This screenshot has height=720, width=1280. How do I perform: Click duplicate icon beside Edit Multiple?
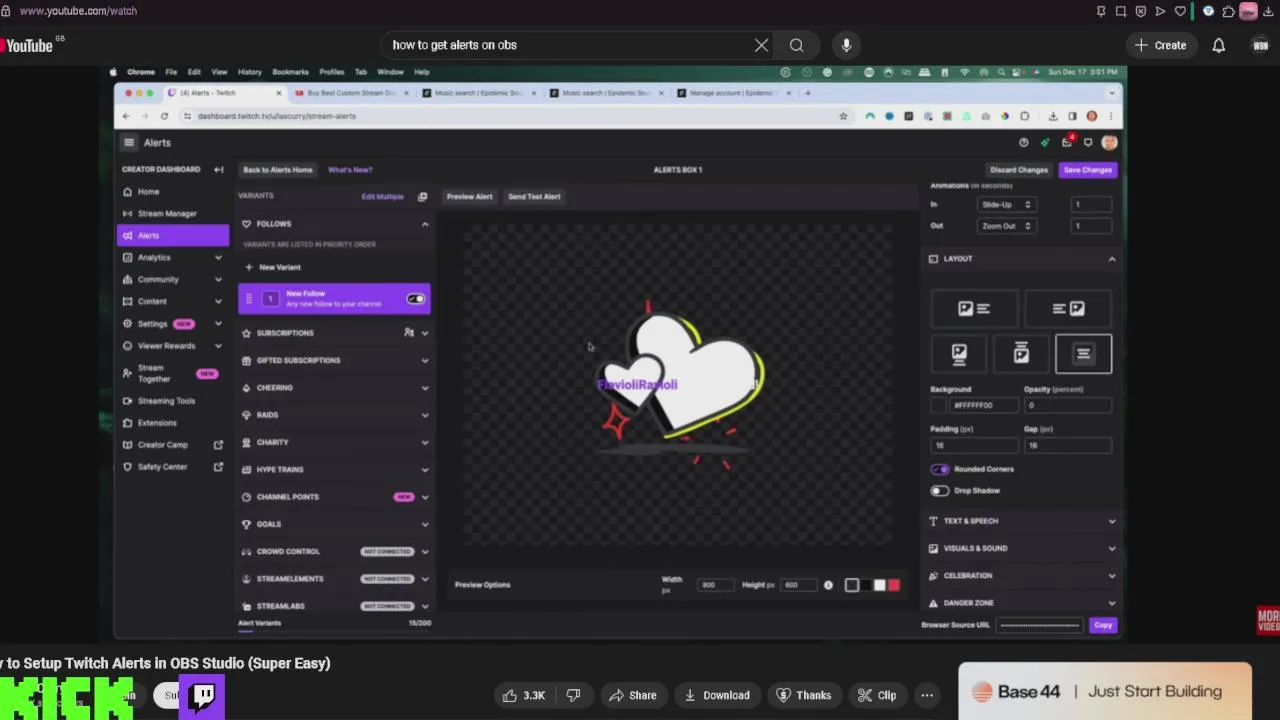pyautogui.click(x=422, y=197)
